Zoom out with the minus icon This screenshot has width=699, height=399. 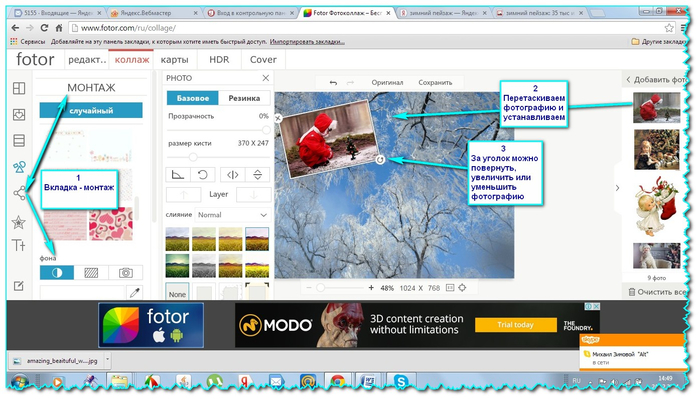coord(308,288)
